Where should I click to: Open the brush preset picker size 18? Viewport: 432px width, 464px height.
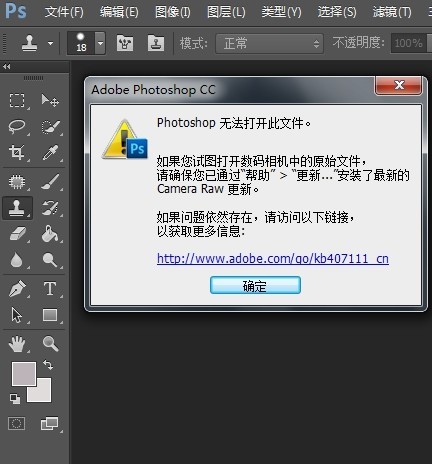click(86, 43)
